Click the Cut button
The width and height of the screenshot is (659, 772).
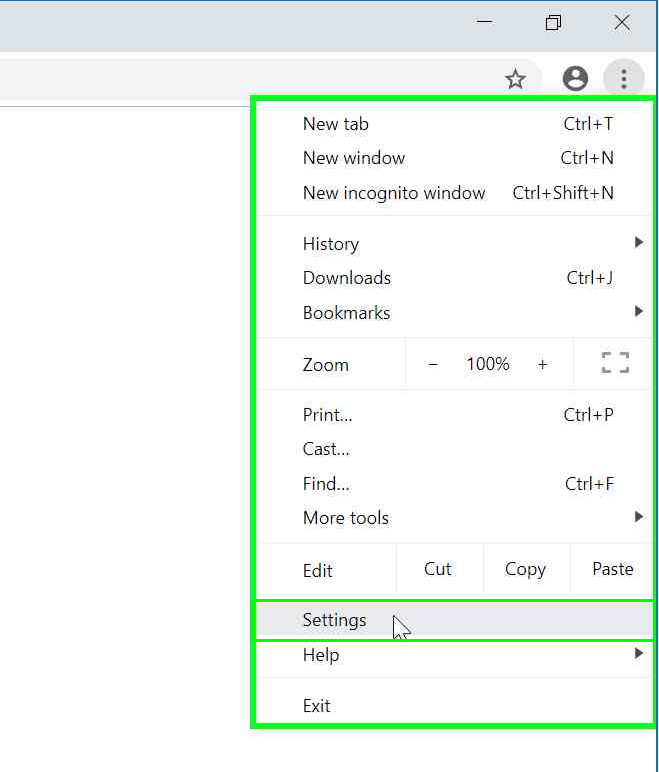[x=437, y=569]
